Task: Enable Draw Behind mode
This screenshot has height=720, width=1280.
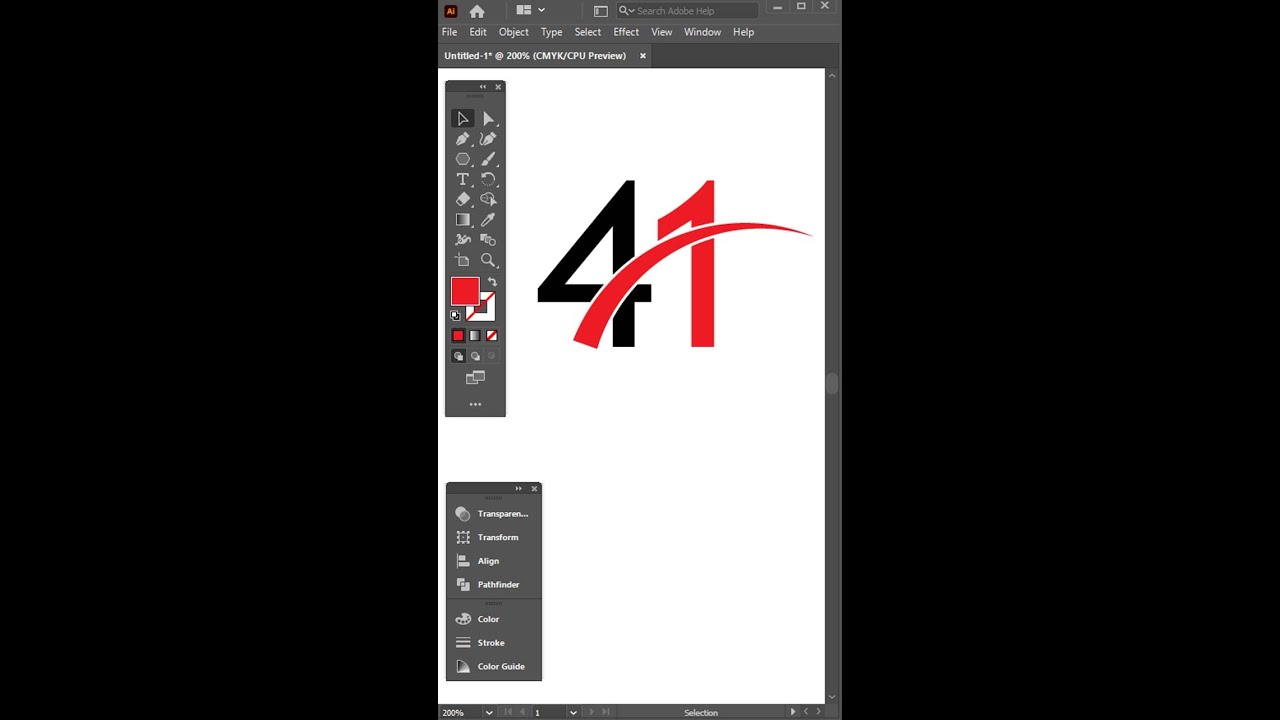Action: click(x=475, y=356)
